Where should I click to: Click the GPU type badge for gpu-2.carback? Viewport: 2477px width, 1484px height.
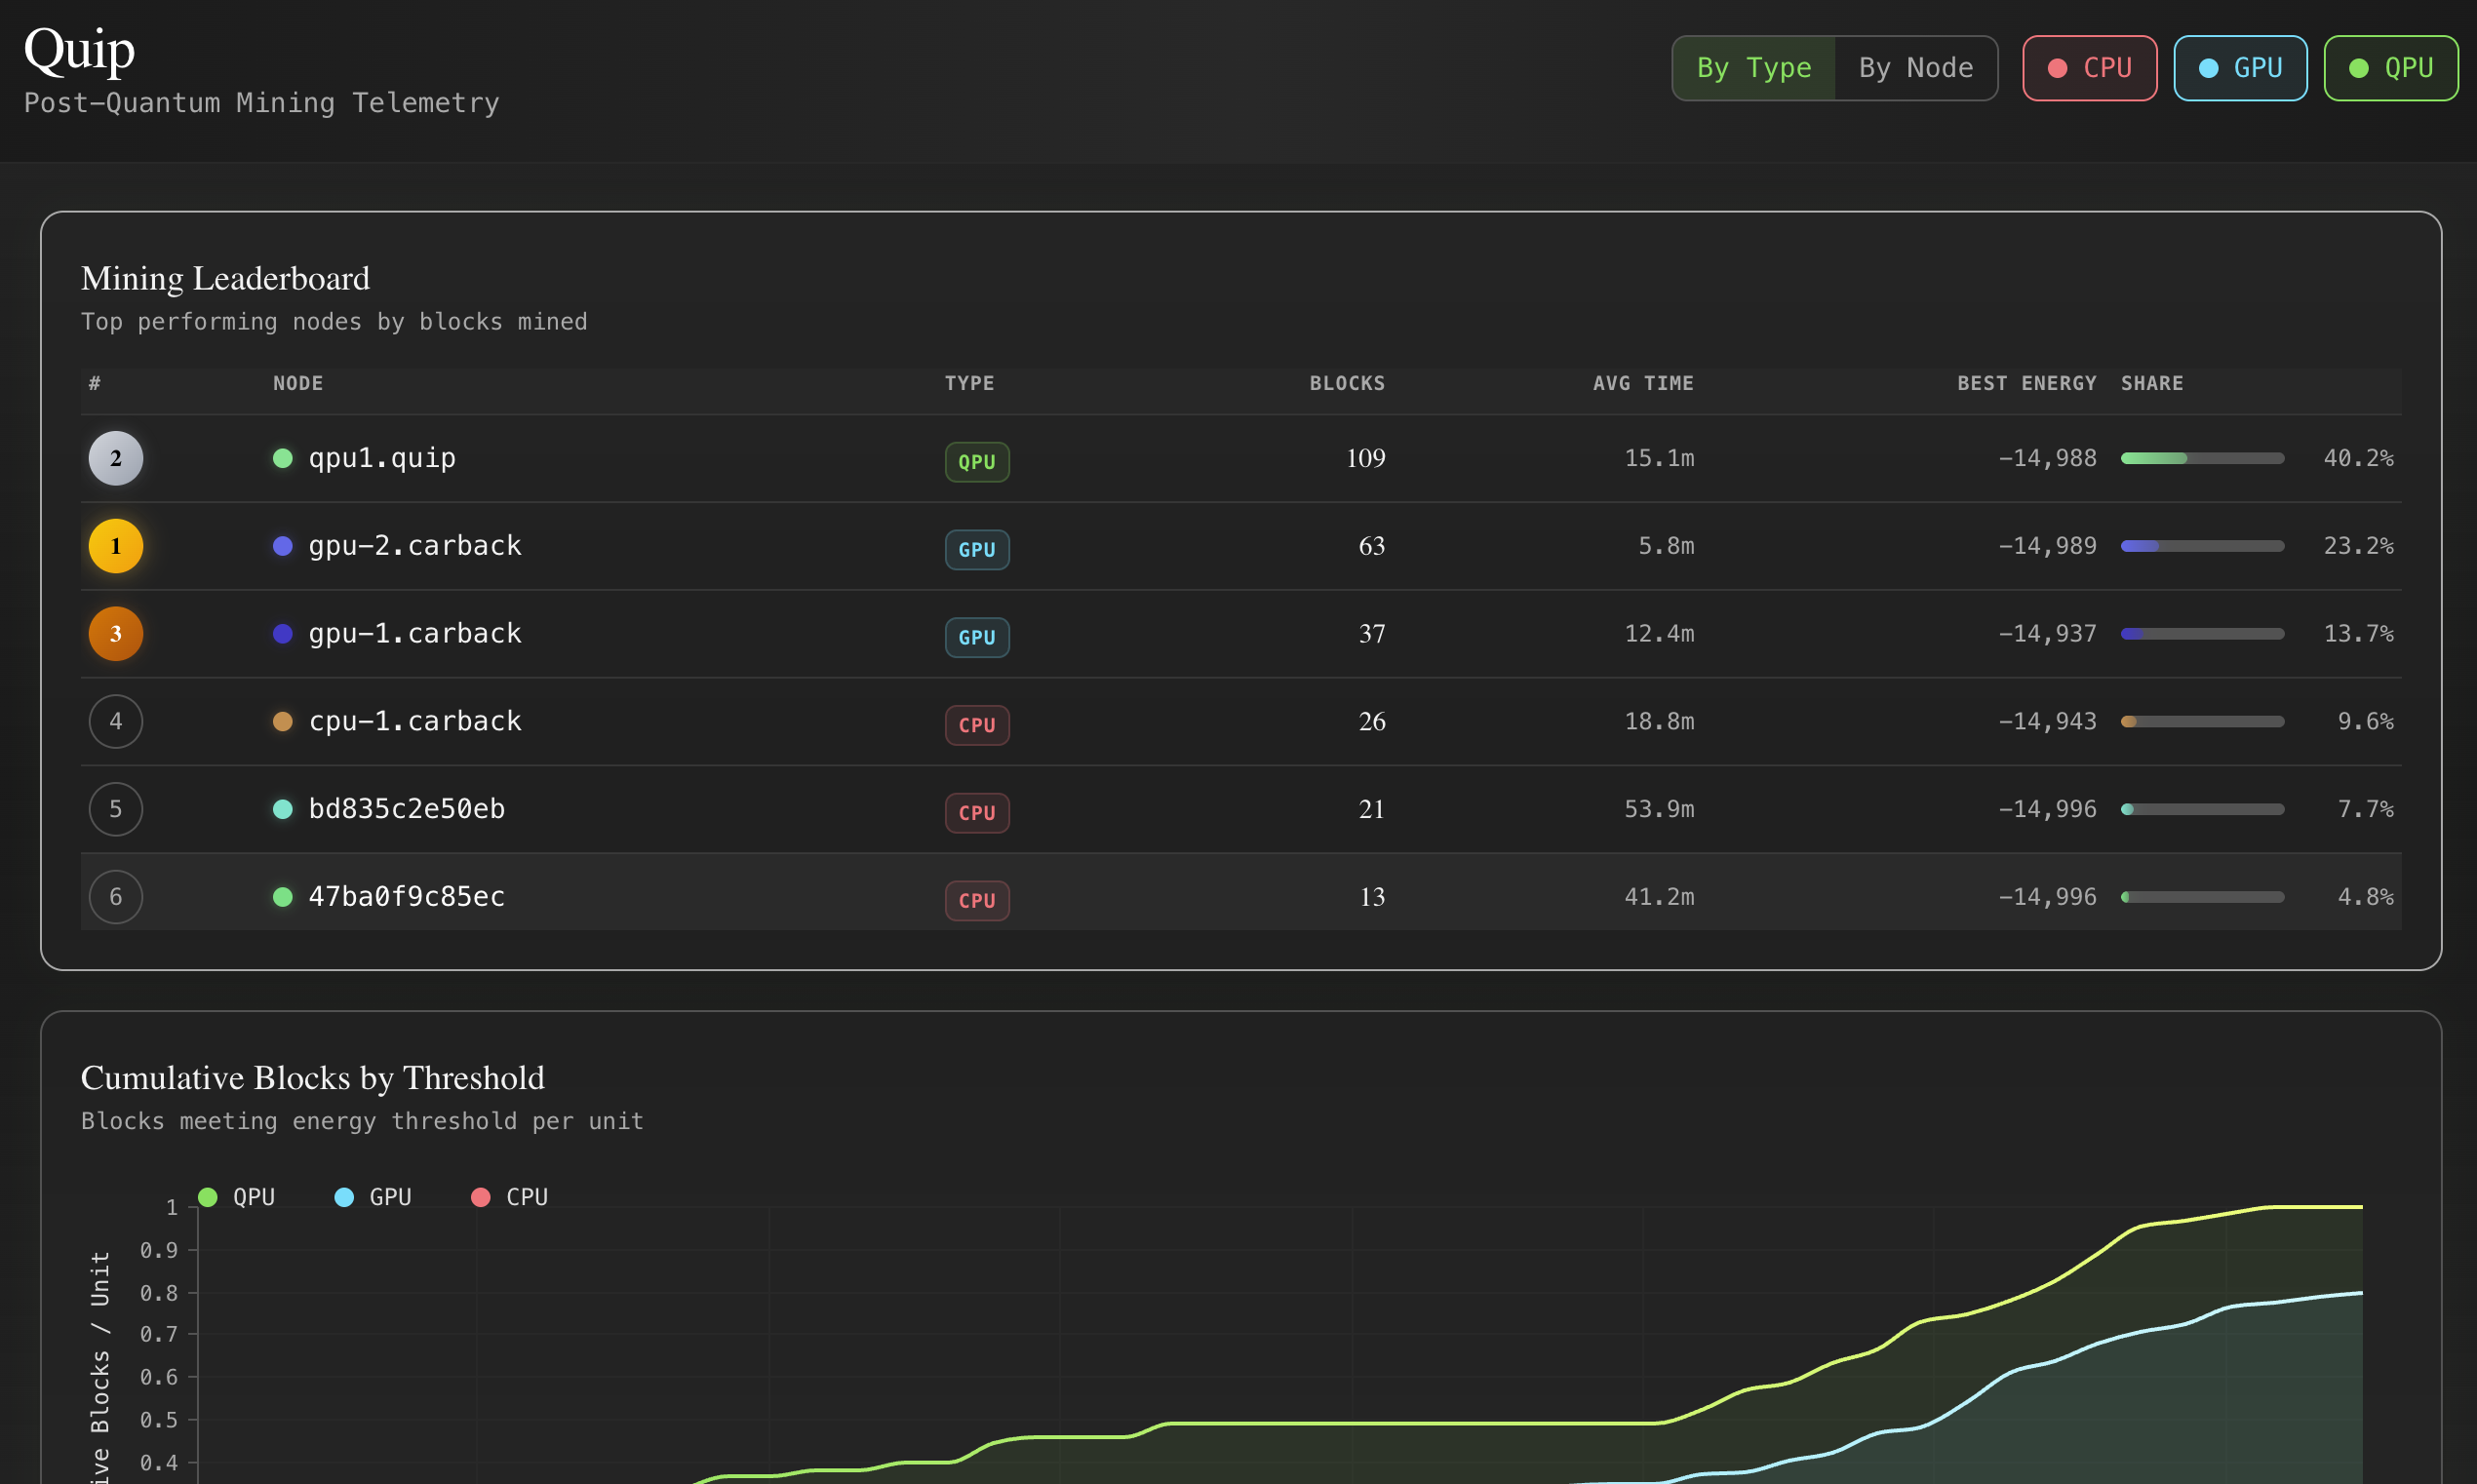976,549
